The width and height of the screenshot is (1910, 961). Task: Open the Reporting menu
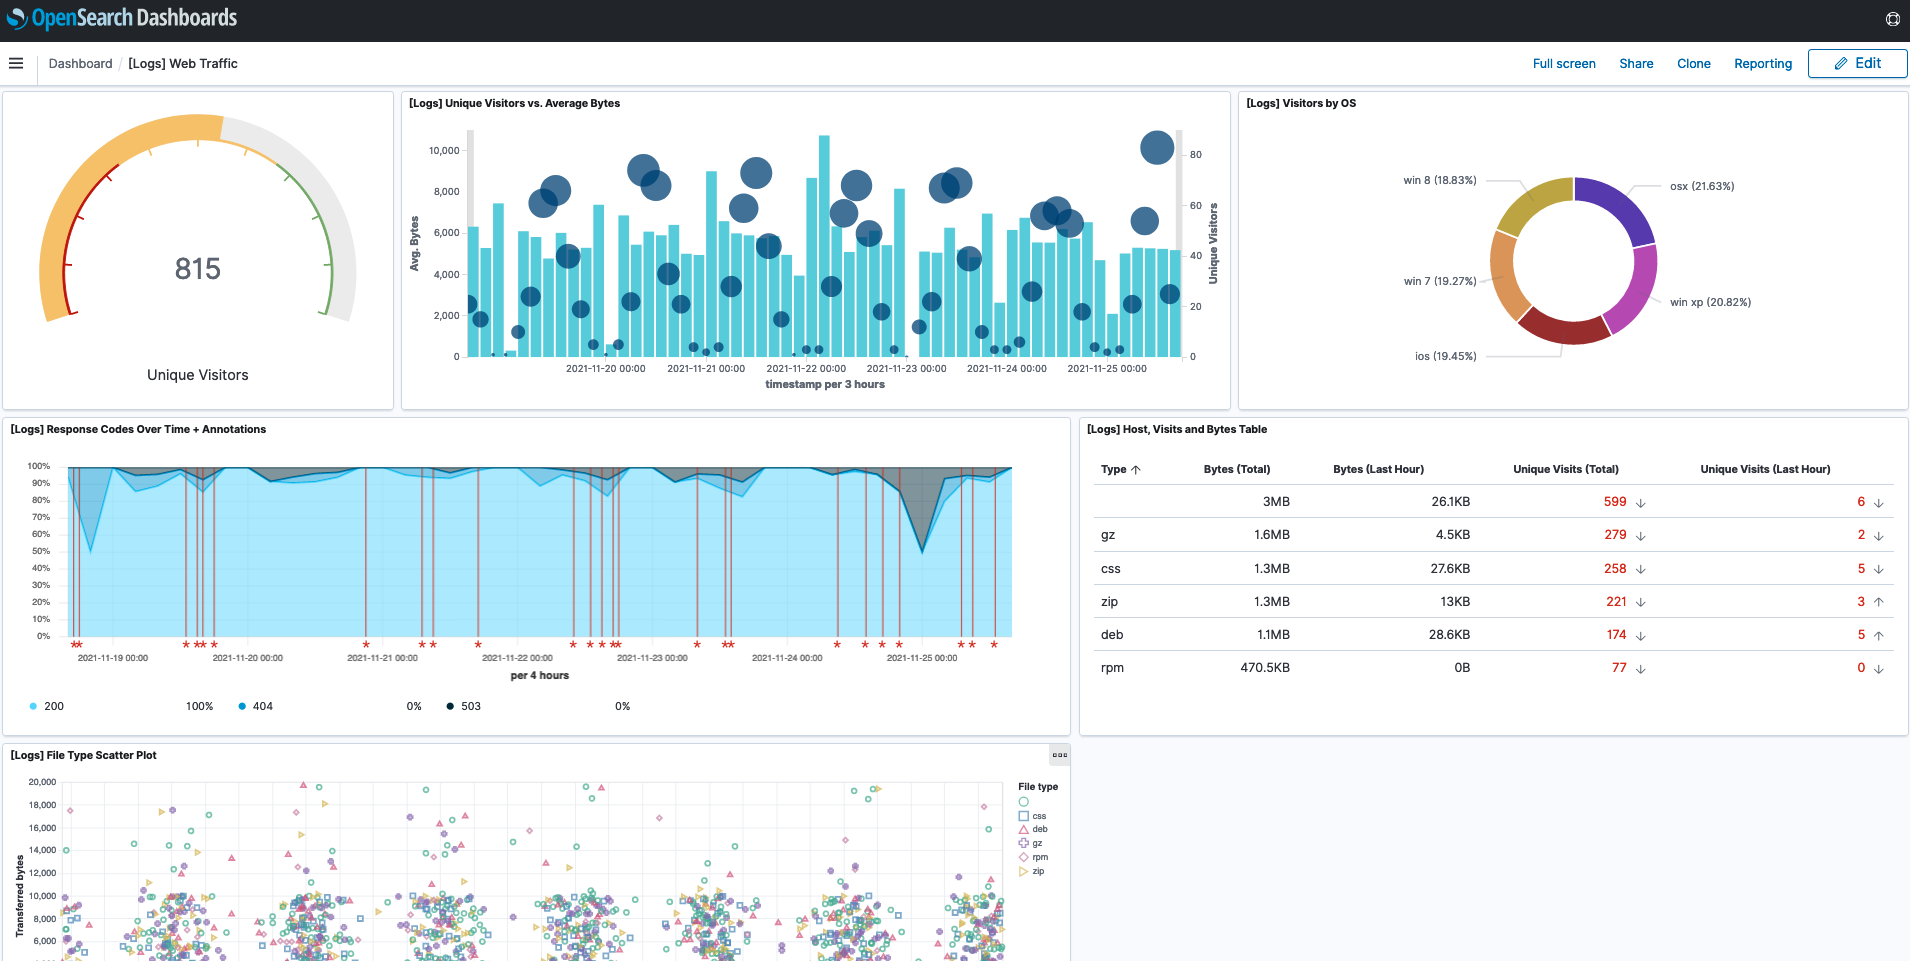pos(1763,63)
